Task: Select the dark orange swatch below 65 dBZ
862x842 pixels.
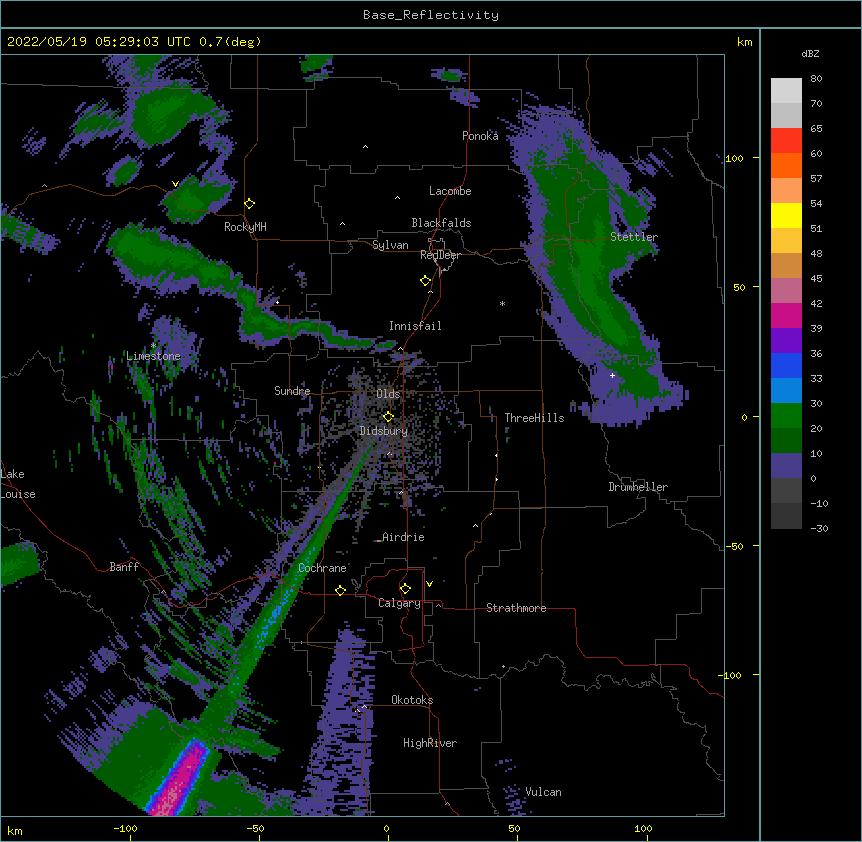Action: point(786,165)
